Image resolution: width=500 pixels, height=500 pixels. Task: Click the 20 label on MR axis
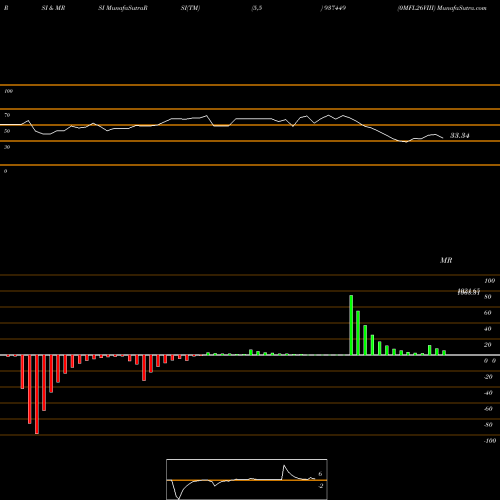(x=488, y=345)
